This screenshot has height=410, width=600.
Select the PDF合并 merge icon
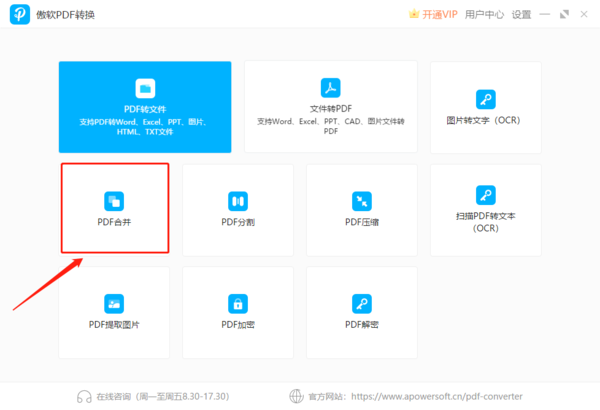114,201
